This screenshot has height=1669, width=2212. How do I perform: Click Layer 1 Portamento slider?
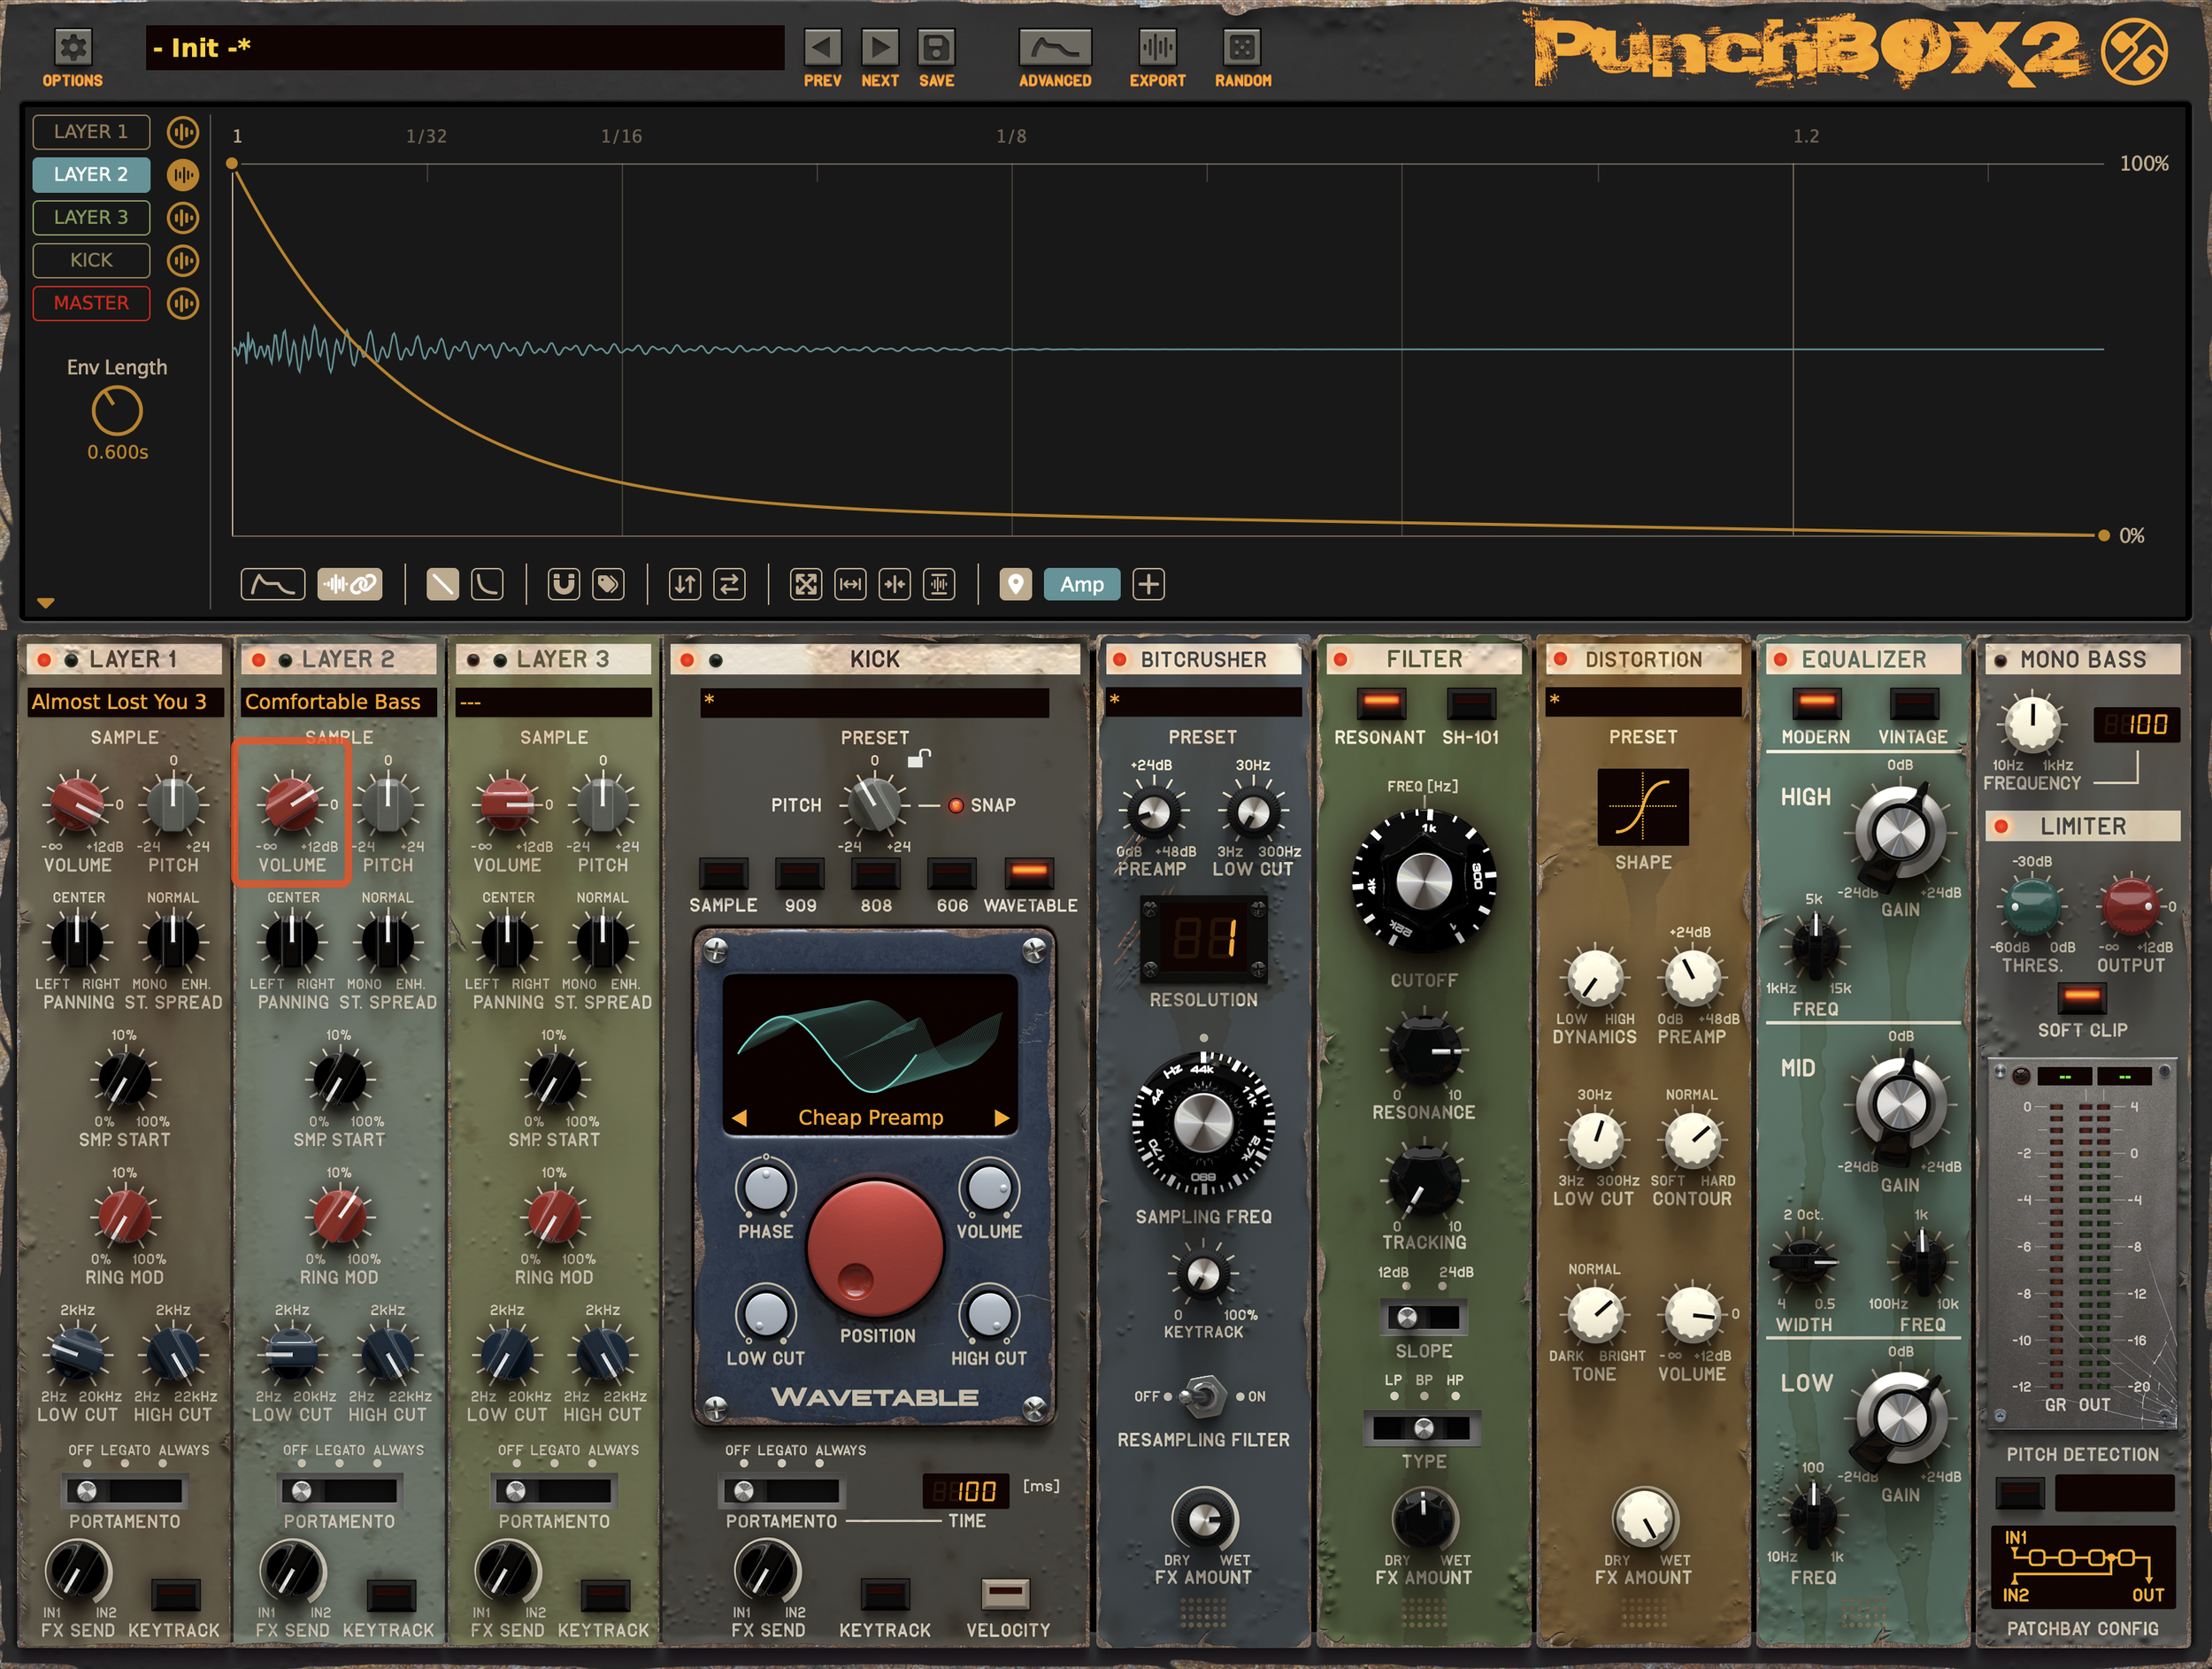tap(125, 1491)
